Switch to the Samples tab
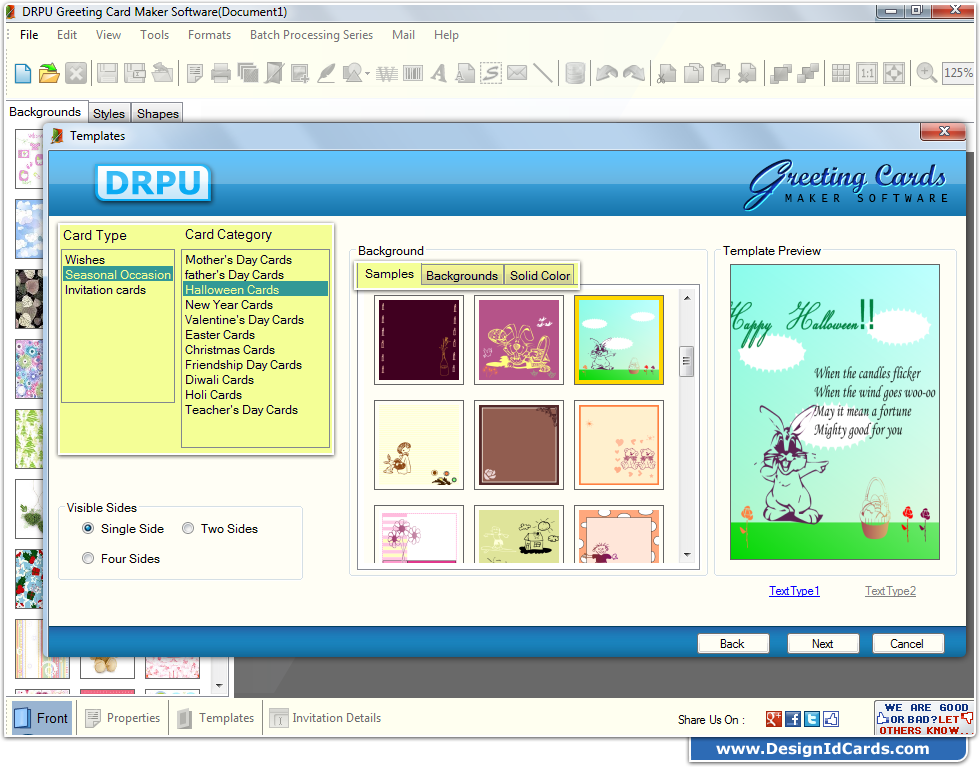The height and width of the screenshot is (767, 980). 389,274
